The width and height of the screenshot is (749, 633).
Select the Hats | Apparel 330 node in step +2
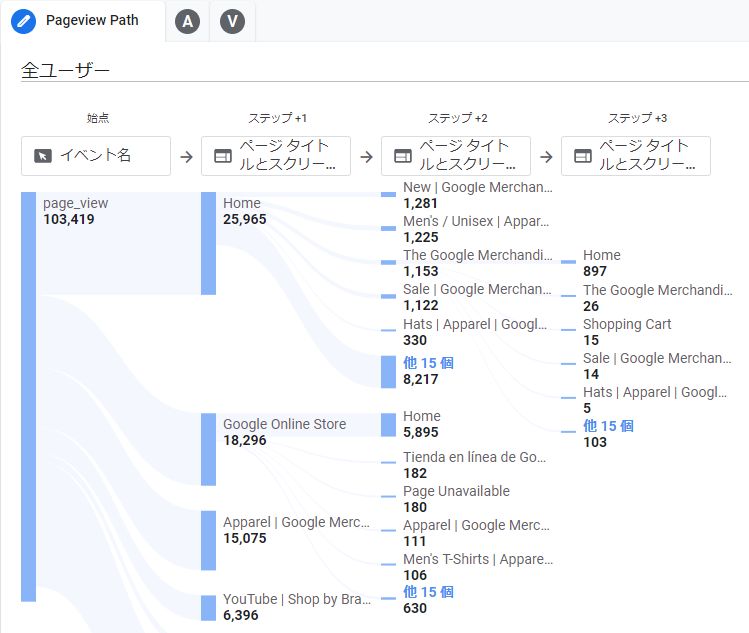pyautogui.click(x=388, y=330)
